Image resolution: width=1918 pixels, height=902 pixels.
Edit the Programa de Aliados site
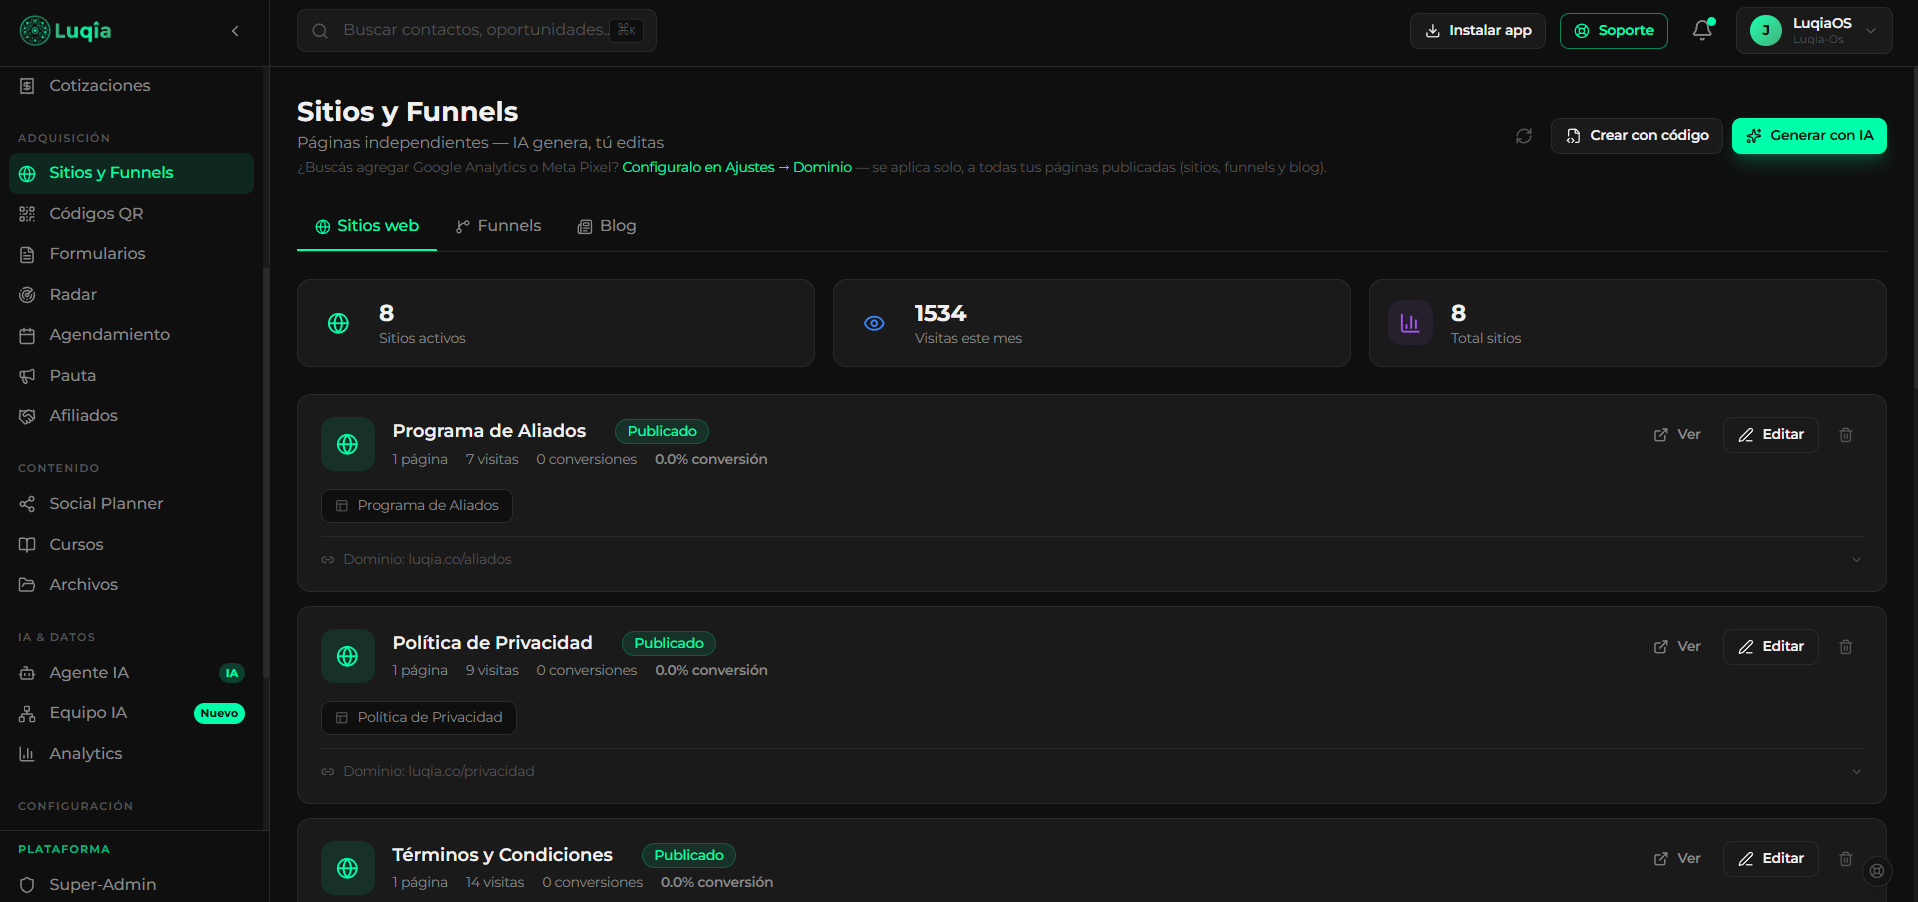coord(1771,435)
